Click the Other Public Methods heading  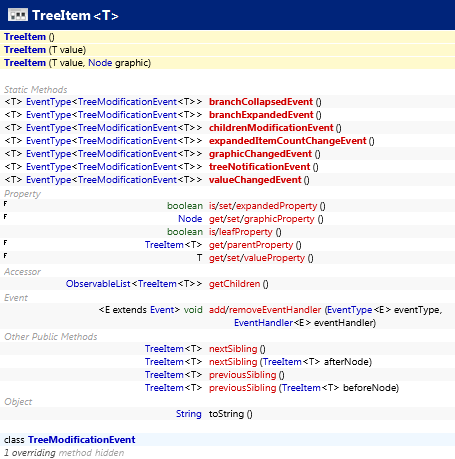click(51, 337)
